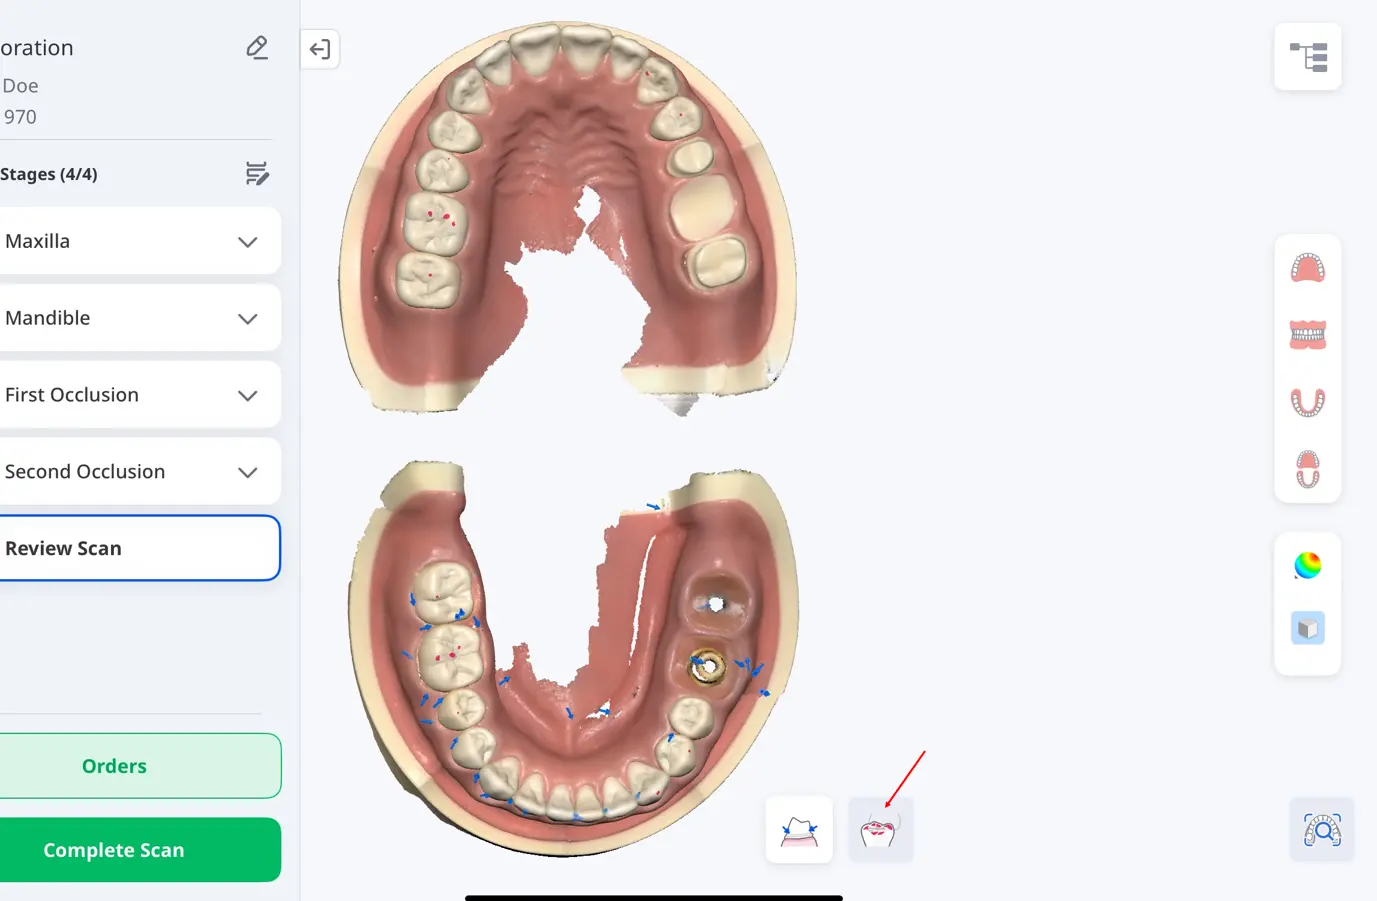Select the First Occlusion stage
The width and height of the screenshot is (1377, 901).
[x=139, y=395]
